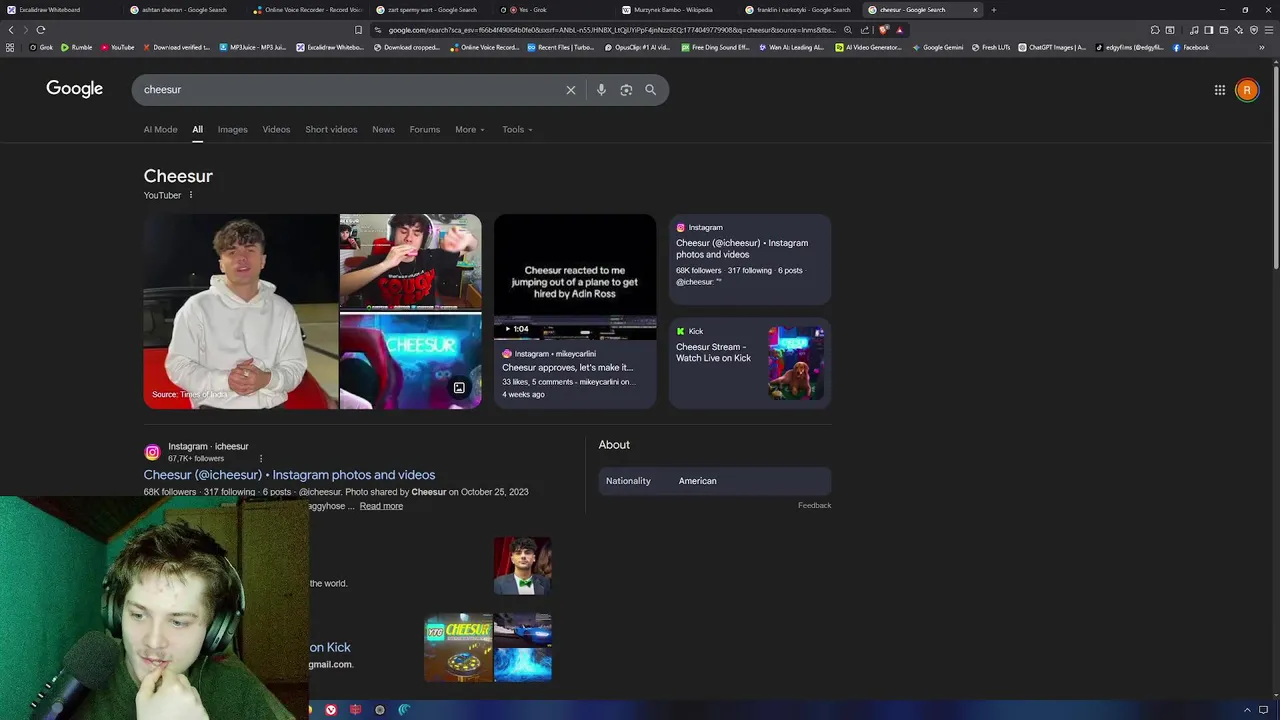Screen dimensions: 1280x720
Task: Expand the Tools dropdown
Action: click(517, 129)
